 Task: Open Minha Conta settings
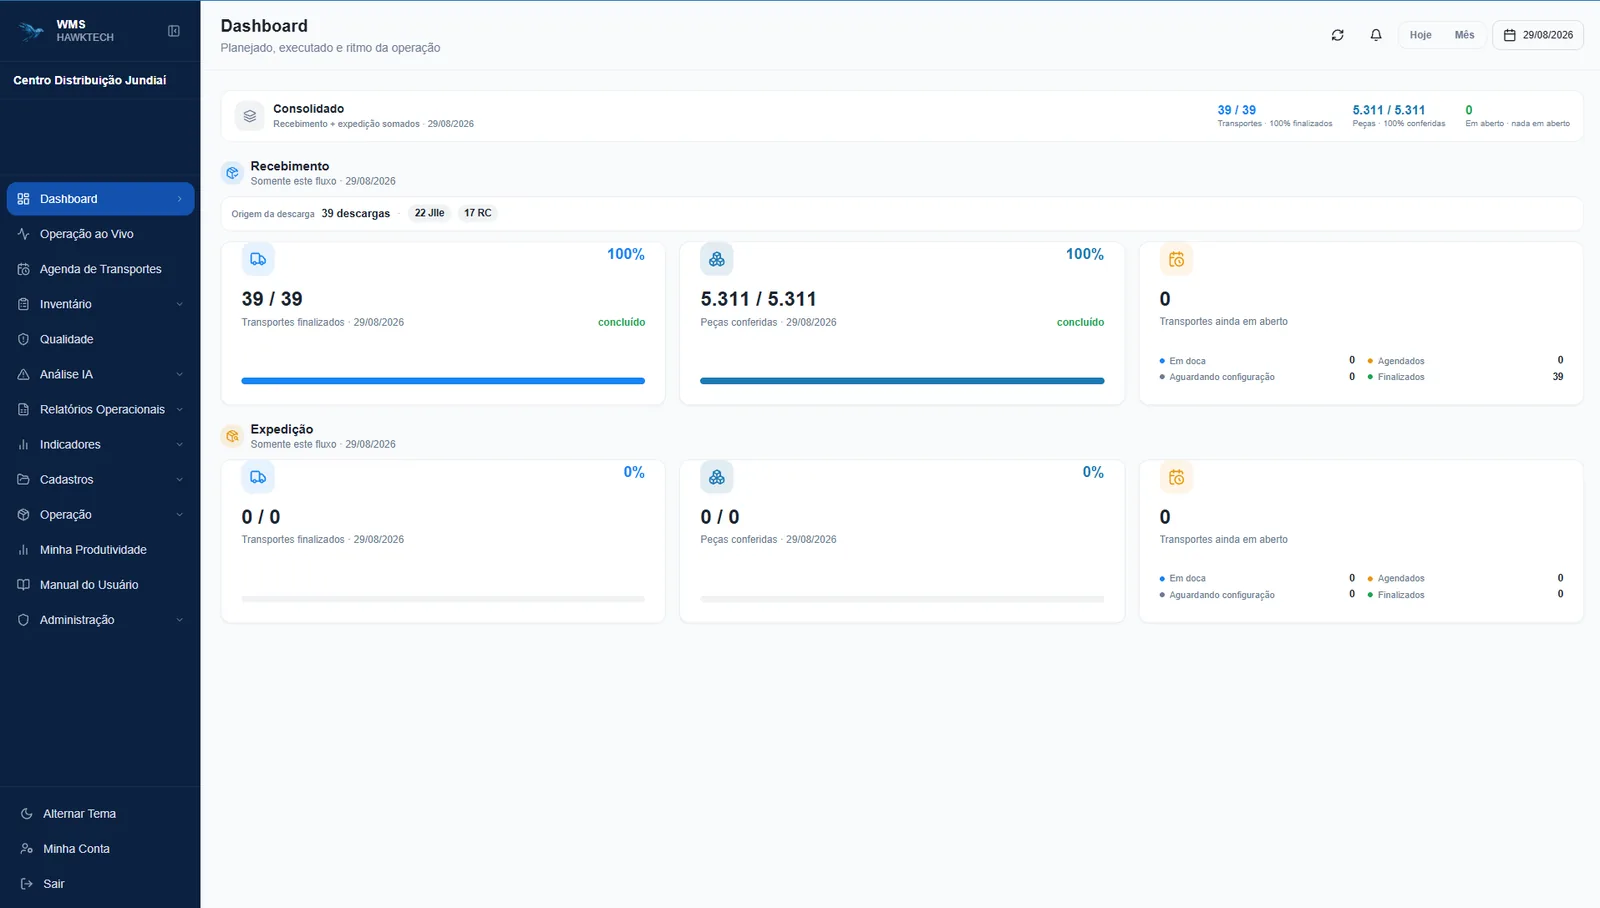click(x=100, y=849)
